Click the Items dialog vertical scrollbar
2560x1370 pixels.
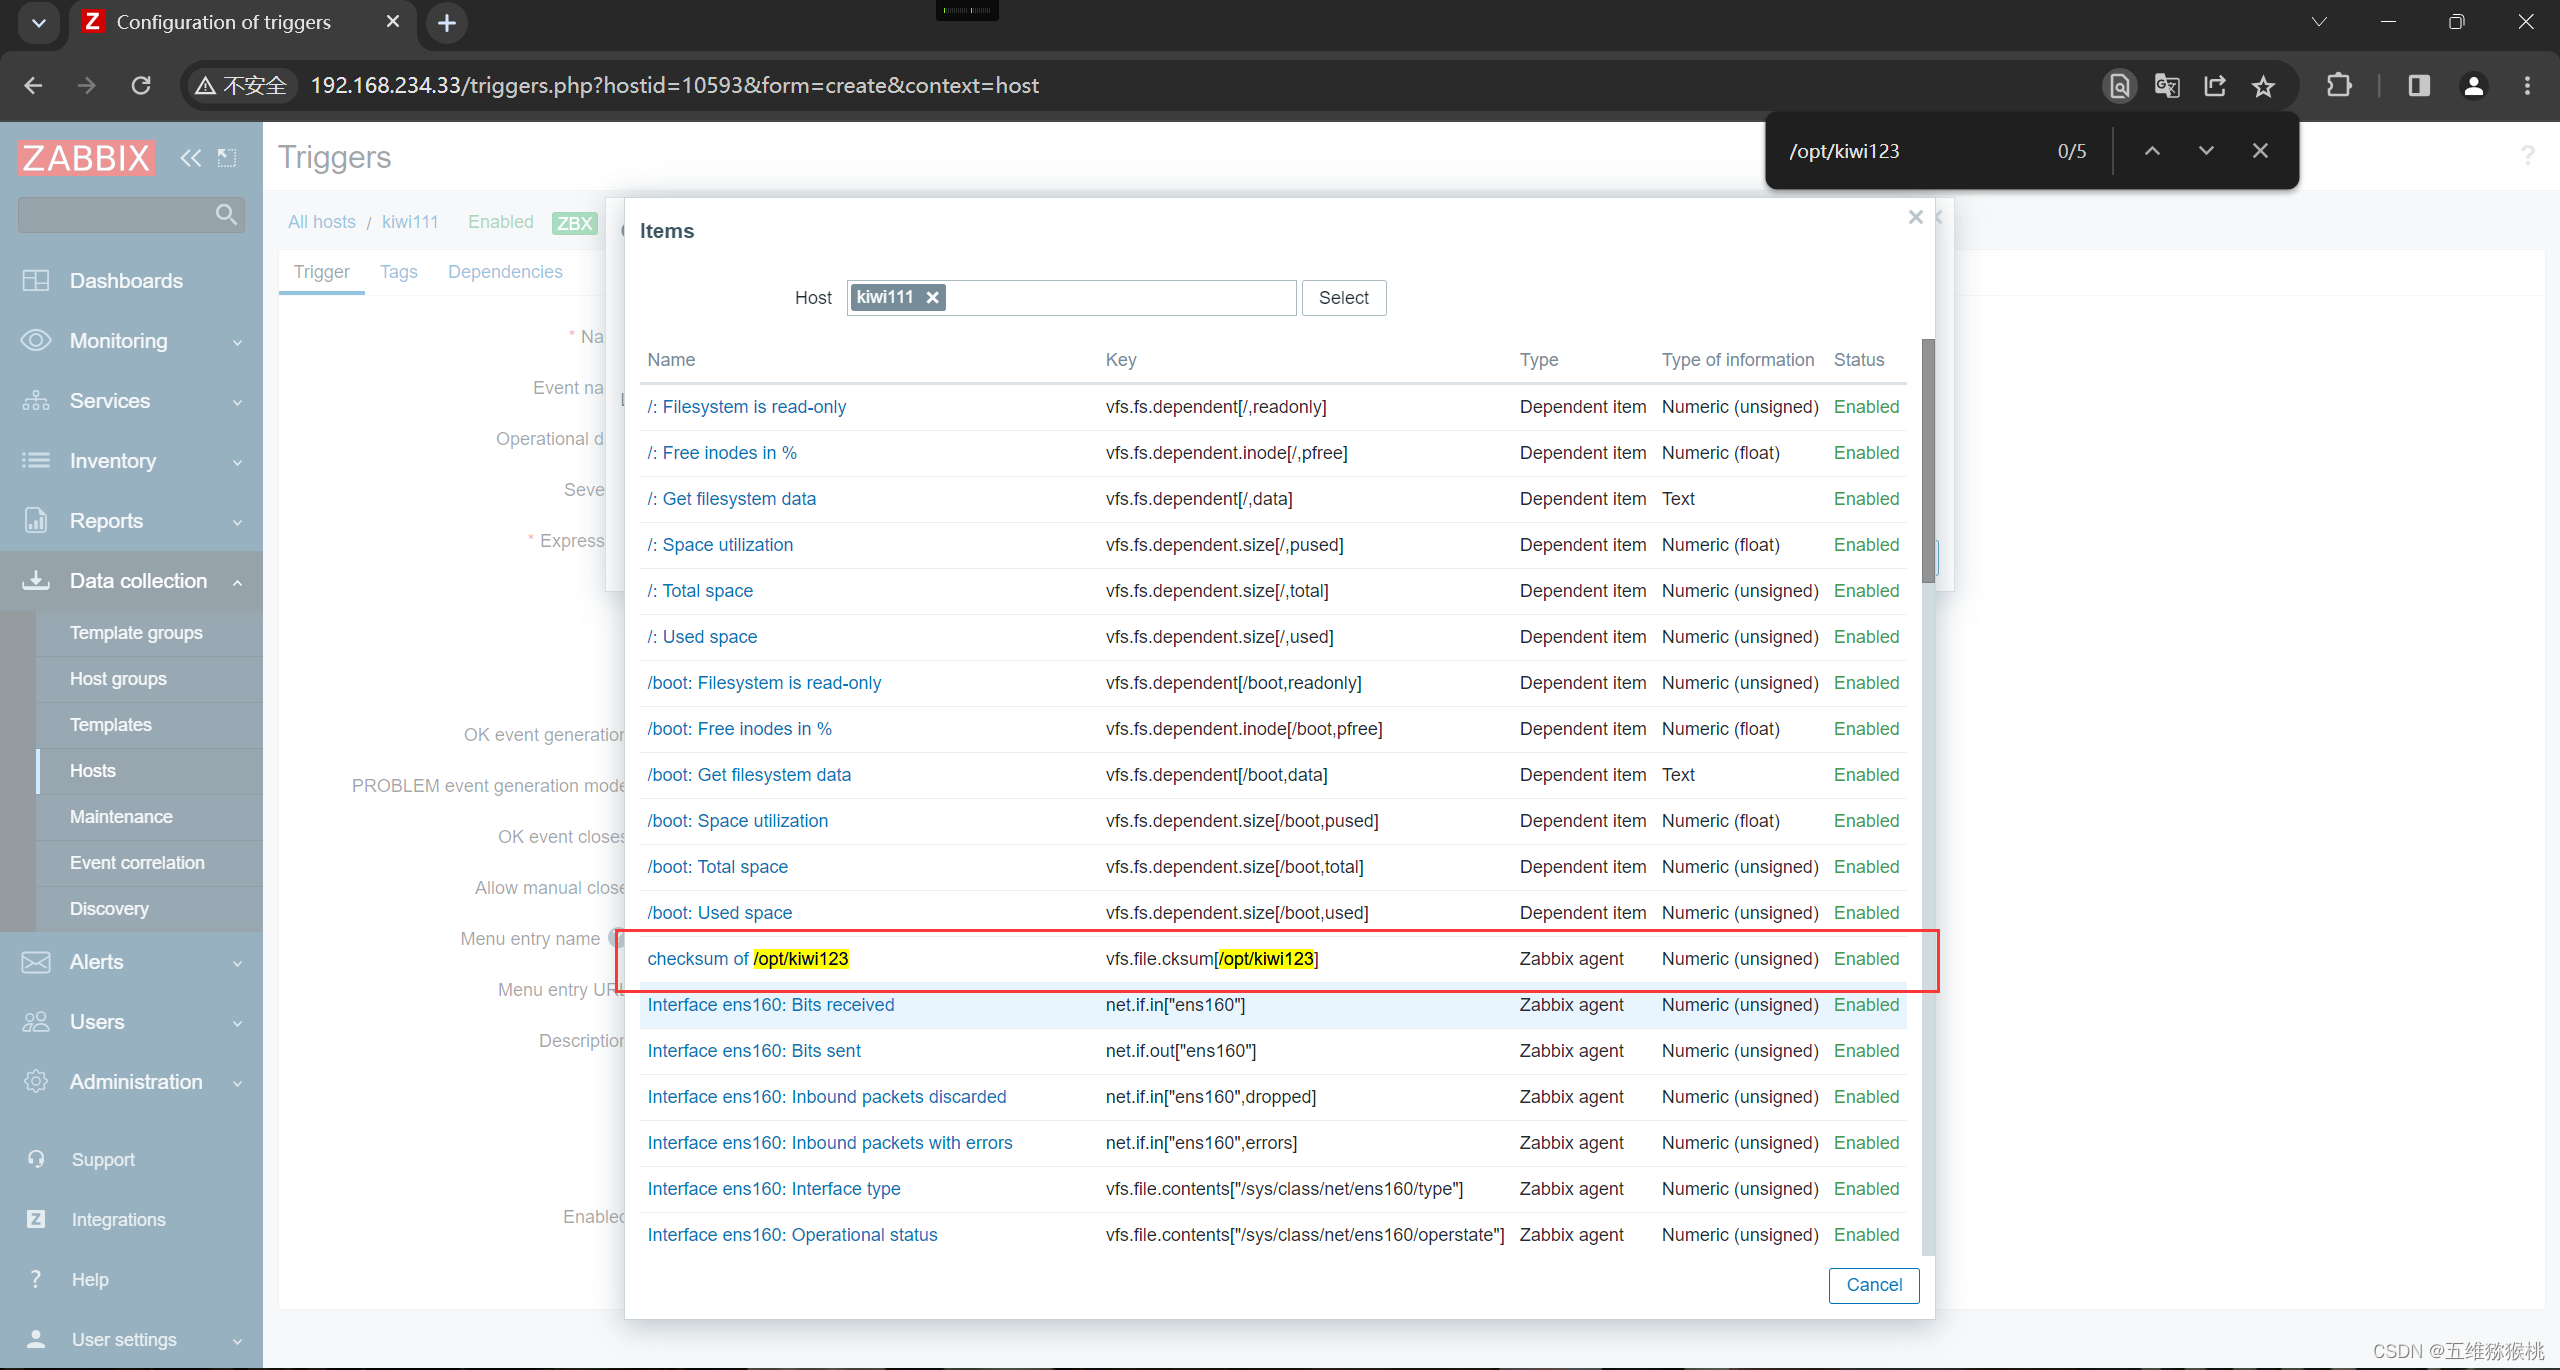tap(1928, 461)
